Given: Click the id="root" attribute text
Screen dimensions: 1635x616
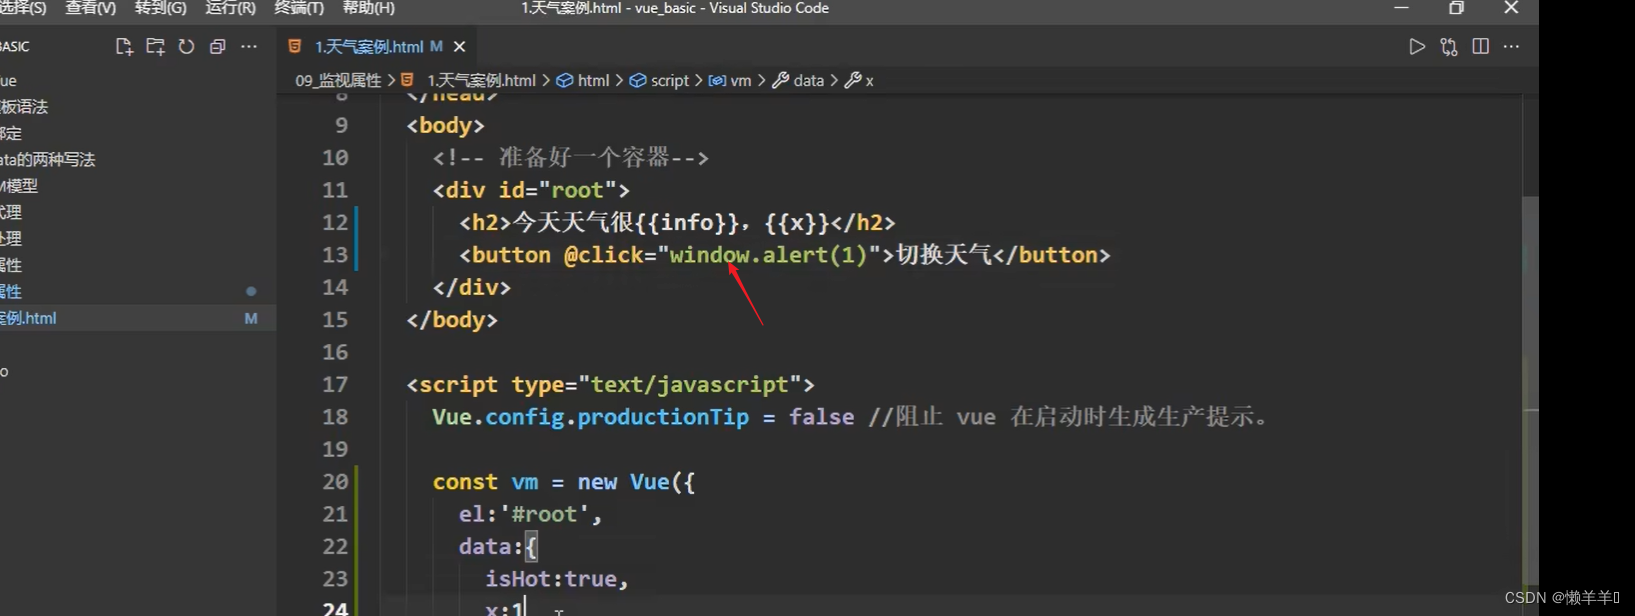Looking at the screenshot, I should (557, 190).
